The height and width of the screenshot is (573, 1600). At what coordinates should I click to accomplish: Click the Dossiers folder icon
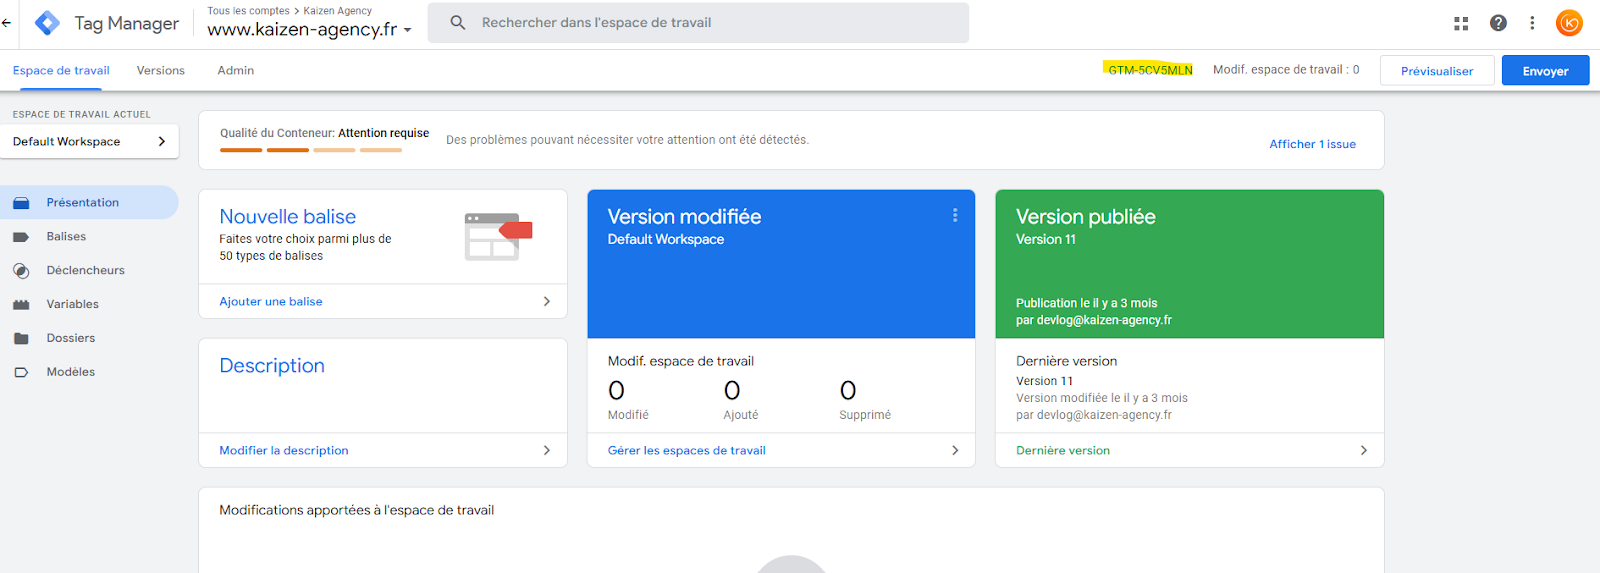pyautogui.click(x=21, y=338)
